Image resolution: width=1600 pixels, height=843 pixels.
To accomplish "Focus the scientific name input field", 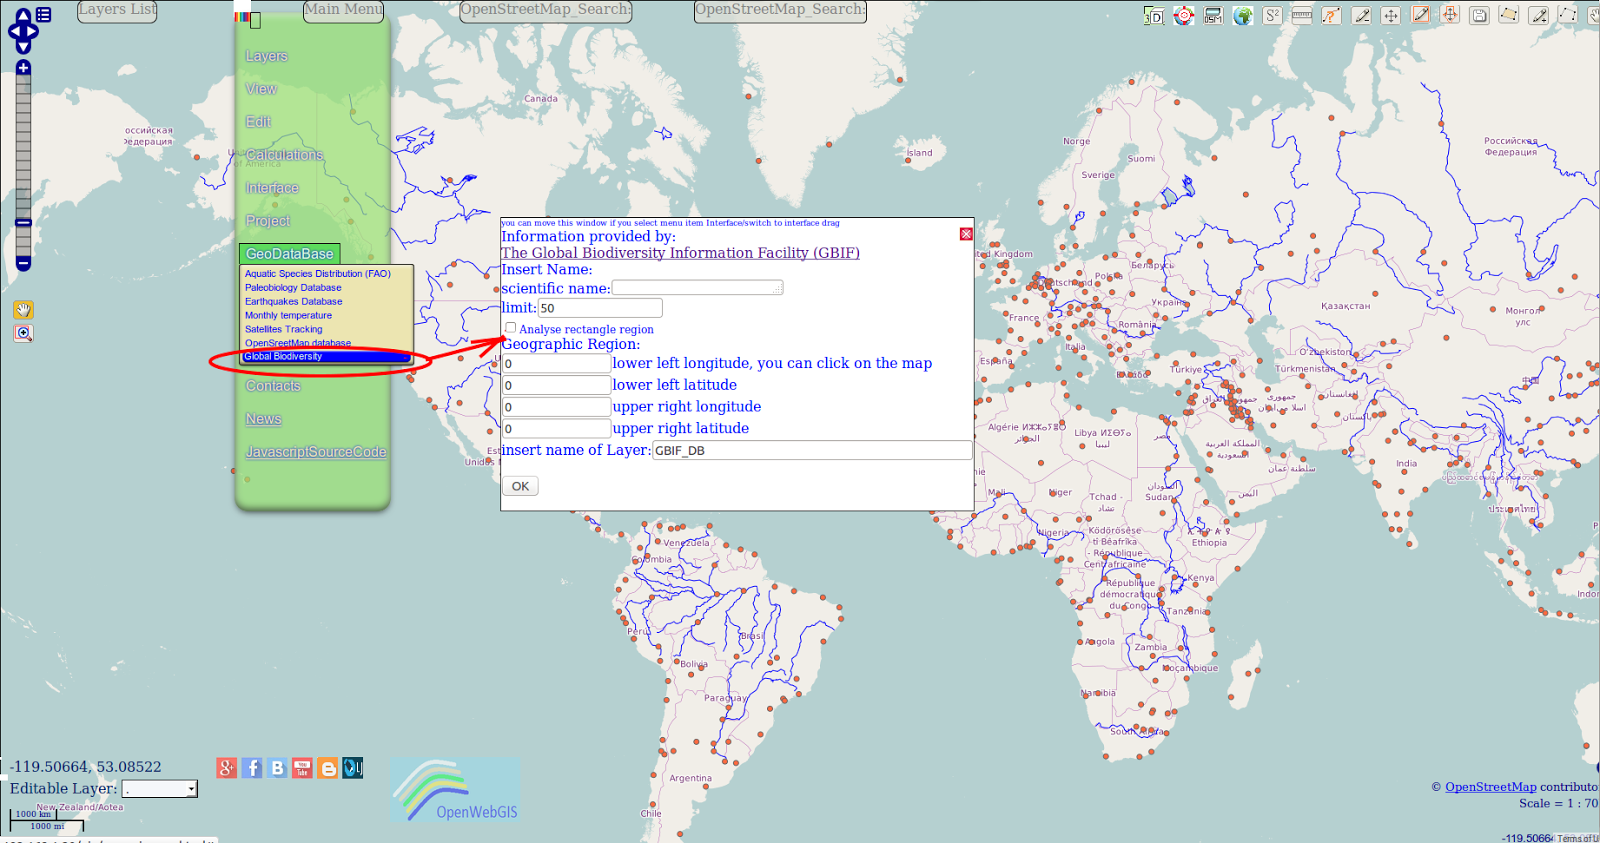I will (697, 288).
